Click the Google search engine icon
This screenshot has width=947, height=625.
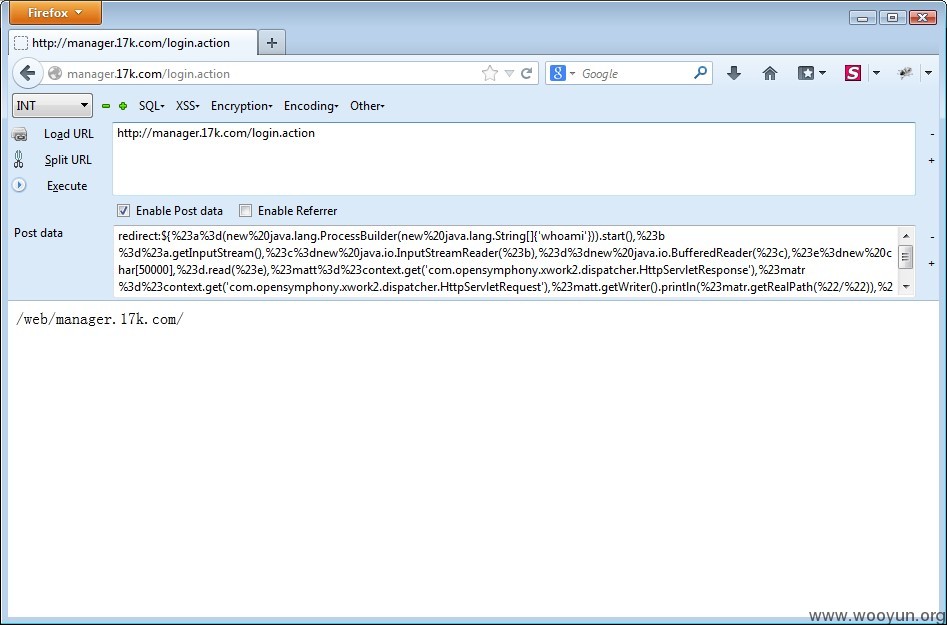coord(557,74)
